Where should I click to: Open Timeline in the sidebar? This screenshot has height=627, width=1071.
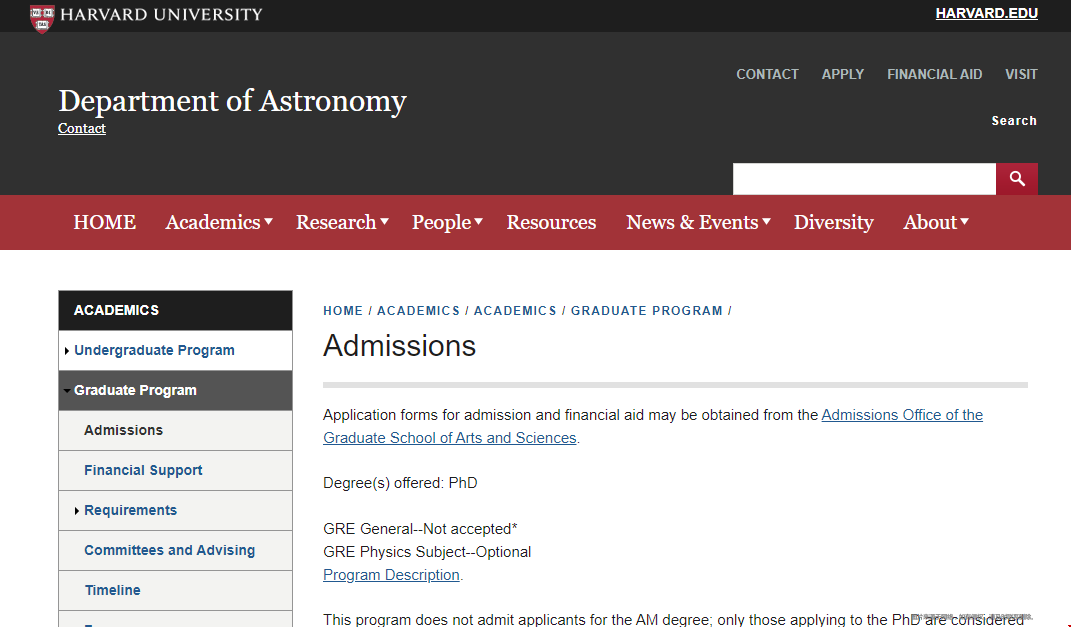pos(113,590)
